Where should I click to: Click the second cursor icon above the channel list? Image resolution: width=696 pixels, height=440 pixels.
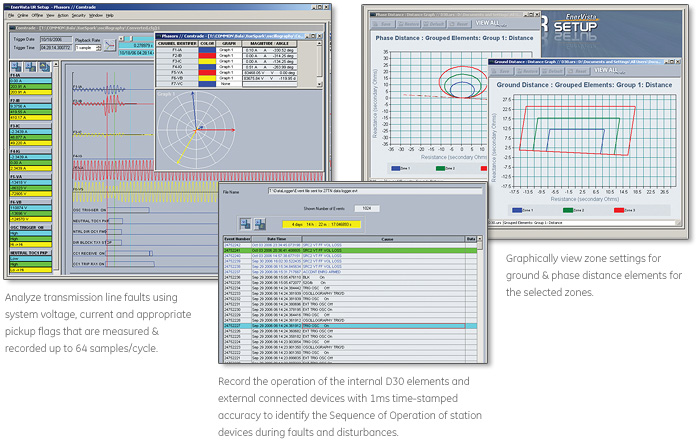tap(31, 67)
